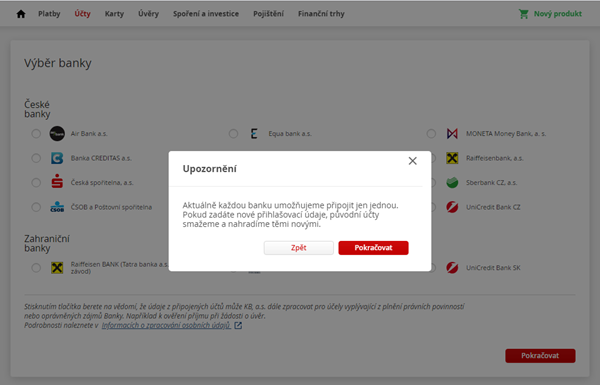
Task: Select ČSOB a Poštovní spořitelna radio button
Action: [36, 207]
